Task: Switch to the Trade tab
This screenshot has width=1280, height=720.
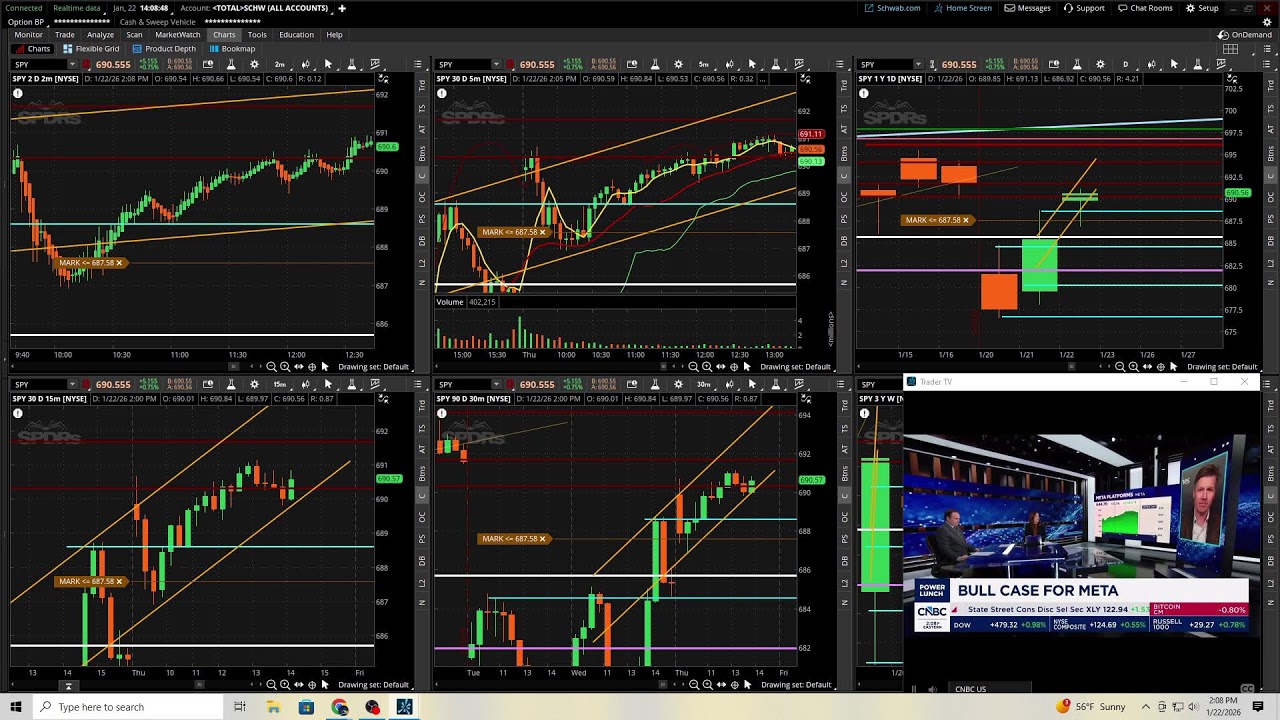Action: [x=65, y=35]
